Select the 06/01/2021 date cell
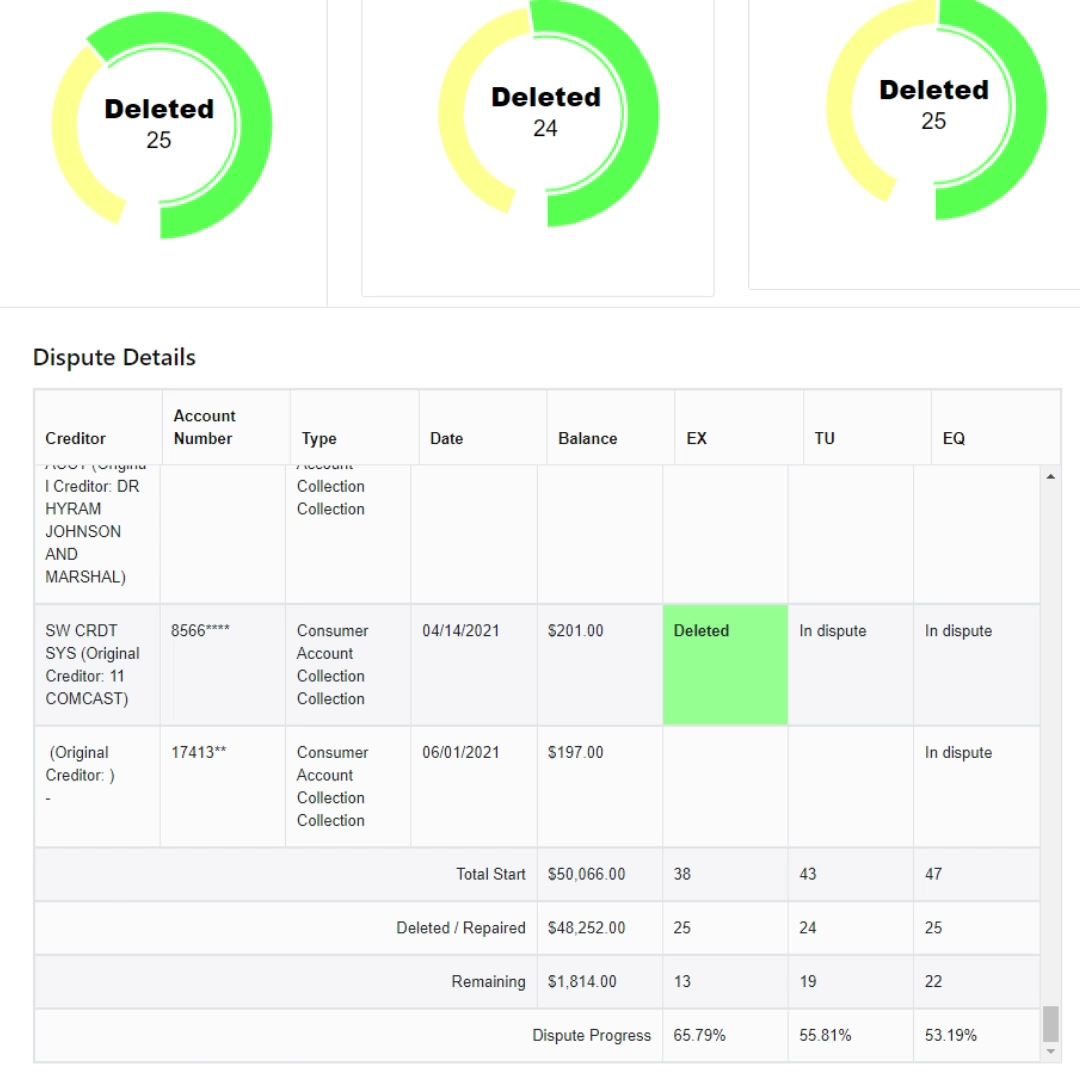1080x1080 pixels. click(460, 753)
